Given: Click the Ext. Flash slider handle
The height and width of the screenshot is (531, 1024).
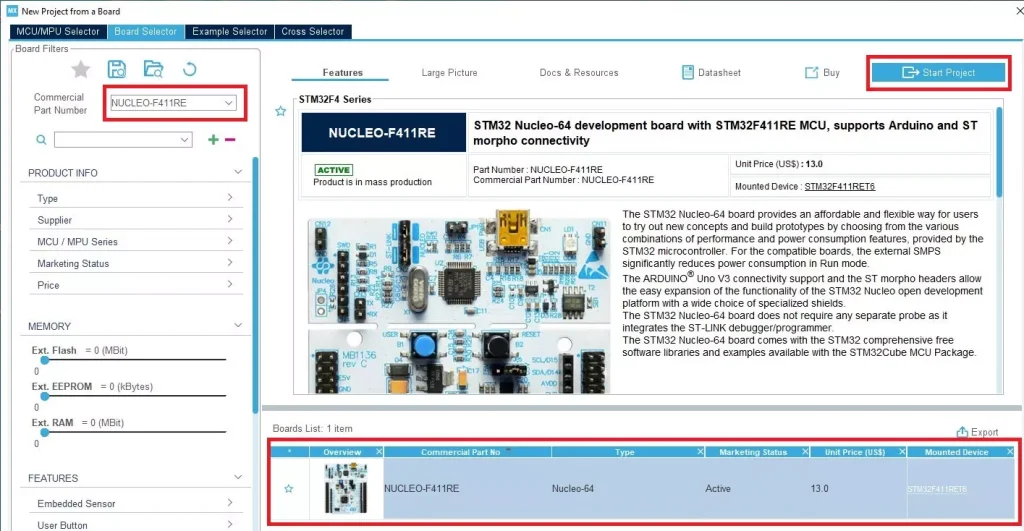Looking at the screenshot, I should pos(43,360).
